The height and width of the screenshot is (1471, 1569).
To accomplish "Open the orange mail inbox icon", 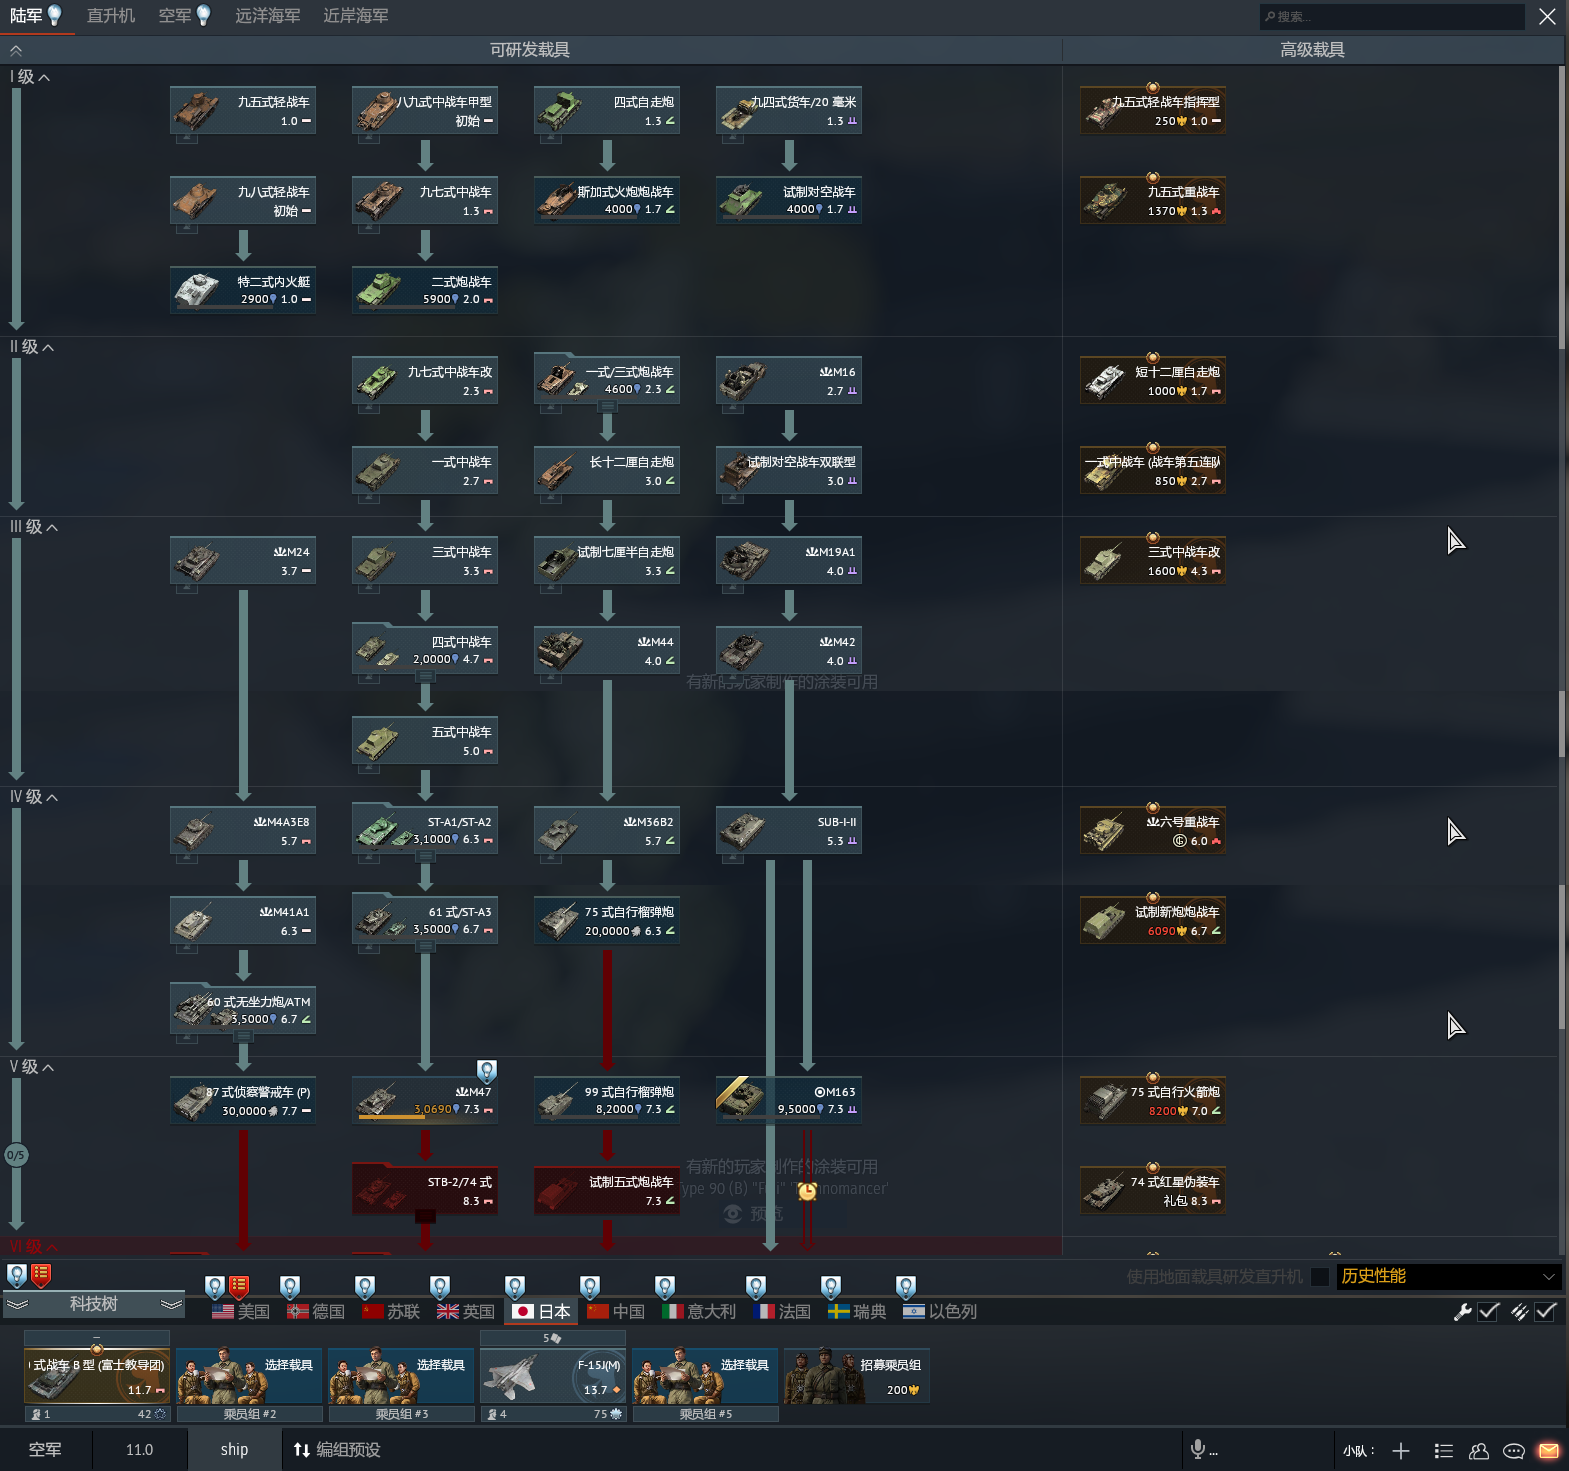I will point(1548,1450).
